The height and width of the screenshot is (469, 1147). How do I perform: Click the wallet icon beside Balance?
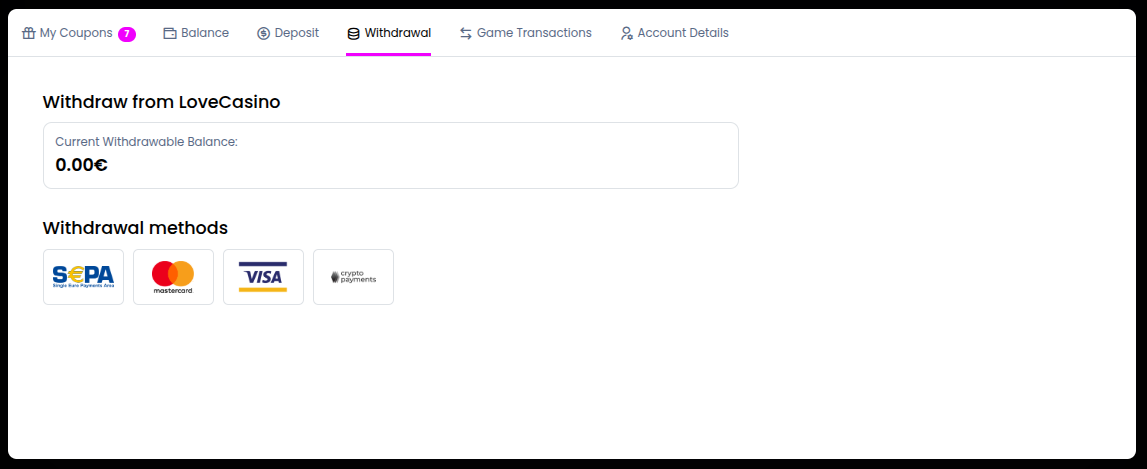coord(170,33)
